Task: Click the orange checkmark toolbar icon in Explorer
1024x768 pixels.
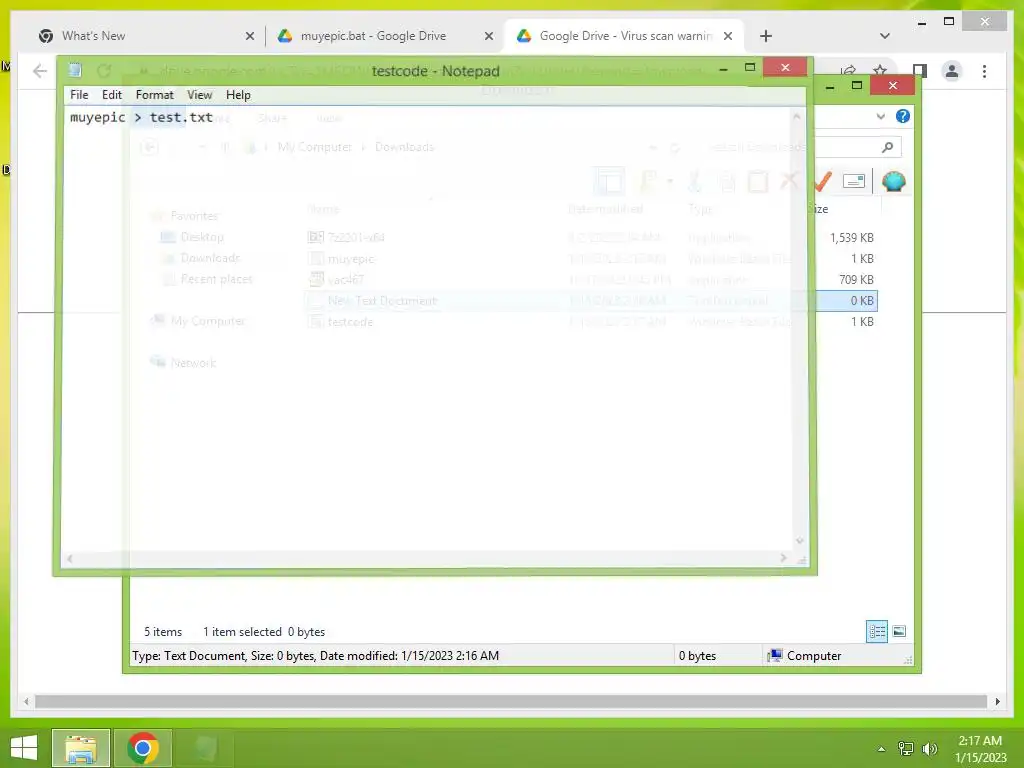Action: (823, 182)
